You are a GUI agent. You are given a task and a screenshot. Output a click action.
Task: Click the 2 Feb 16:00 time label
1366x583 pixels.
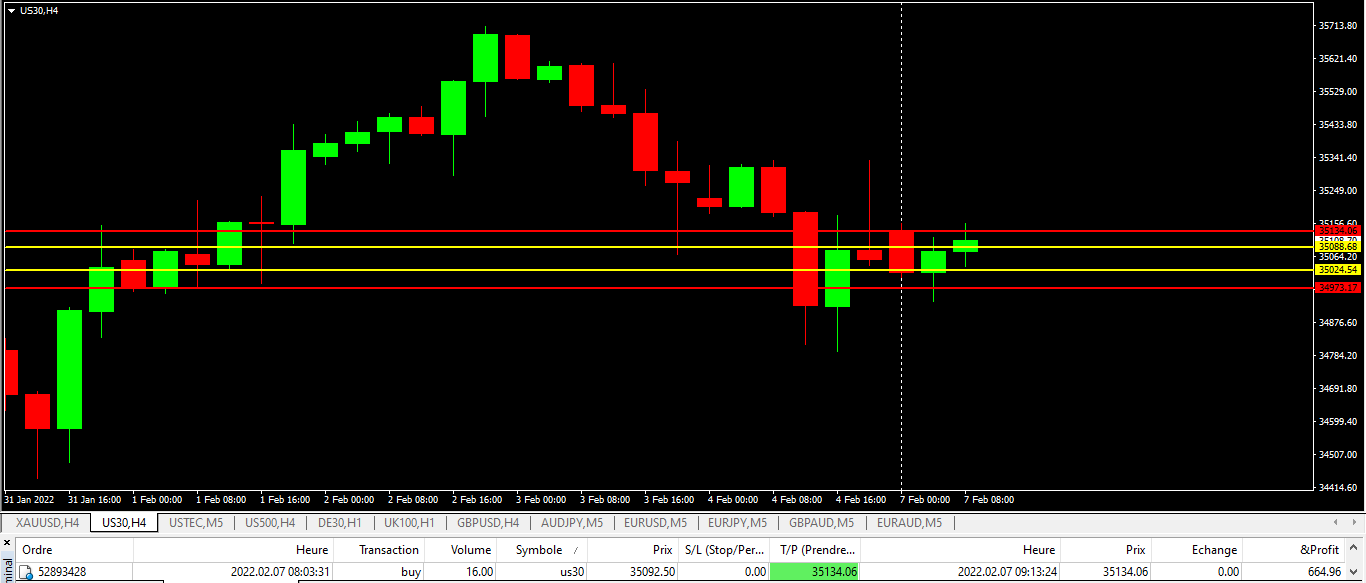coord(477,499)
